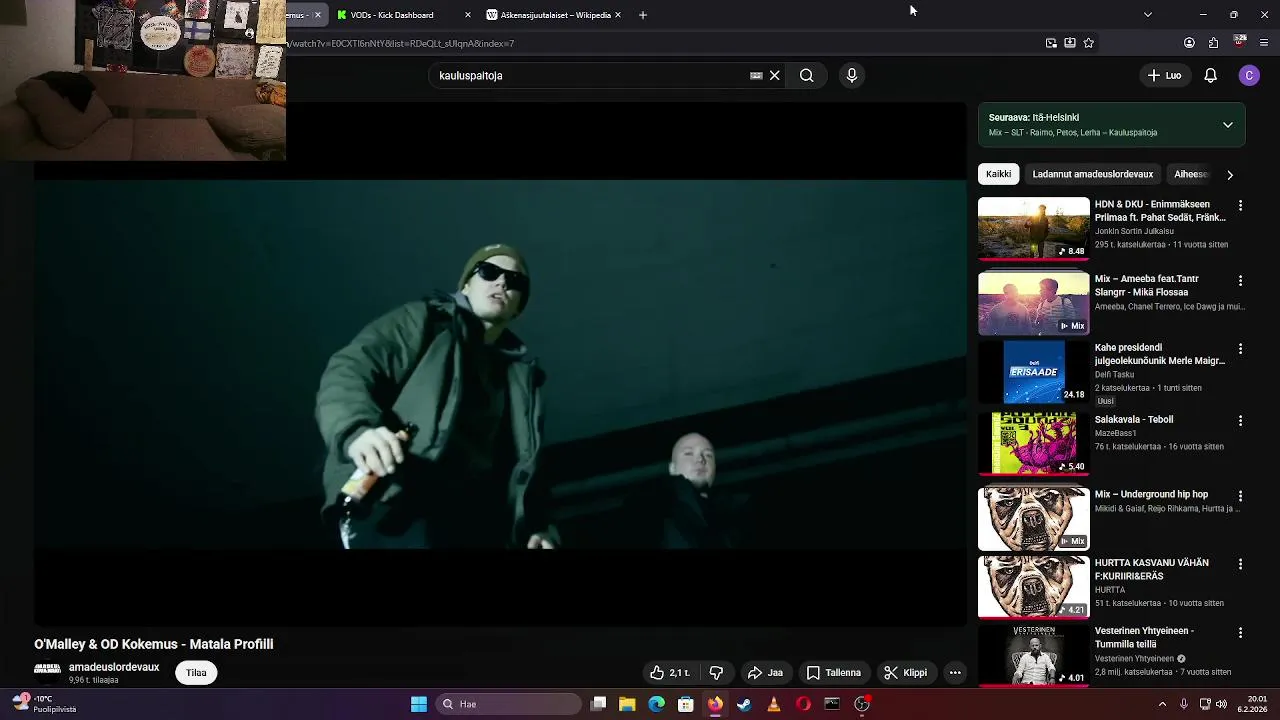Open options menu for Kahe presidendi video

coord(1240,349)
